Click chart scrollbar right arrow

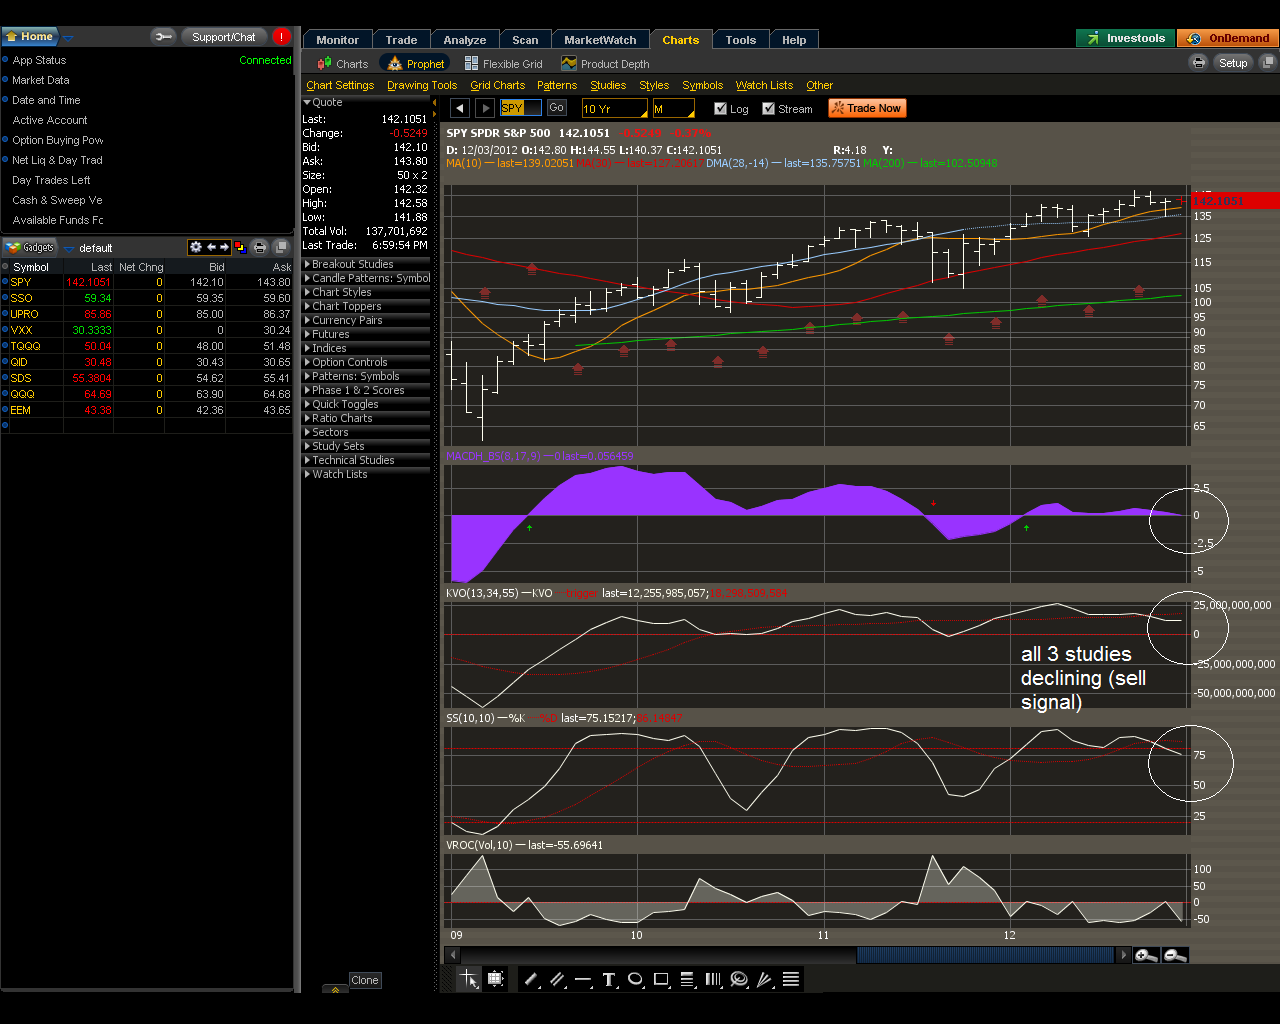1123,955
